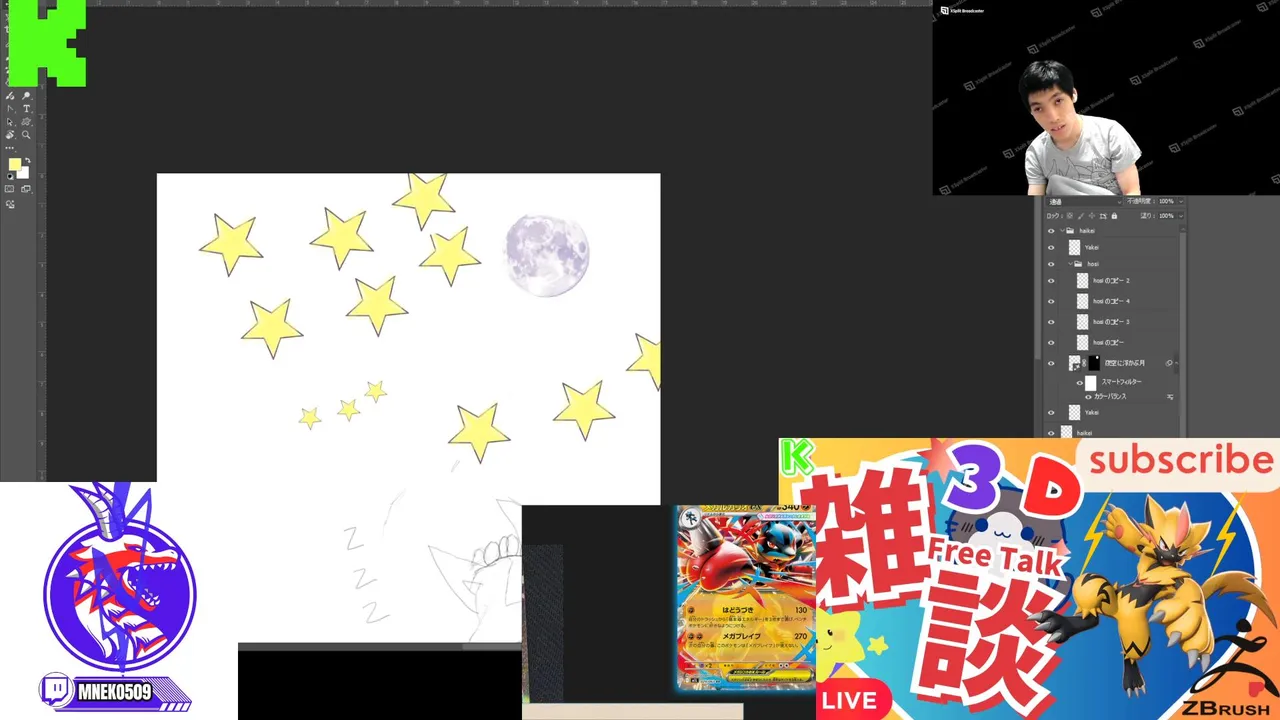Screen dimensions: 1280x720
Task: Lock artboard nesting in the Layers panel
Action: click(x=1103, y=216)
